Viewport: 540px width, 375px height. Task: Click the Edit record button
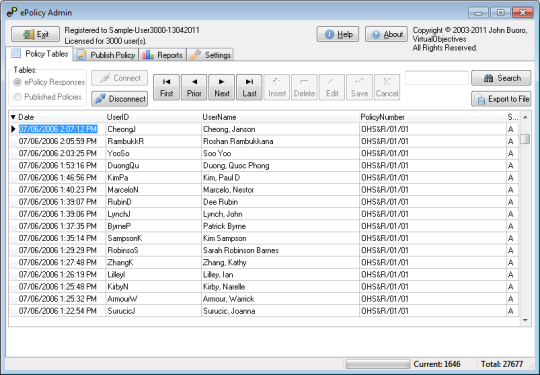332,87
